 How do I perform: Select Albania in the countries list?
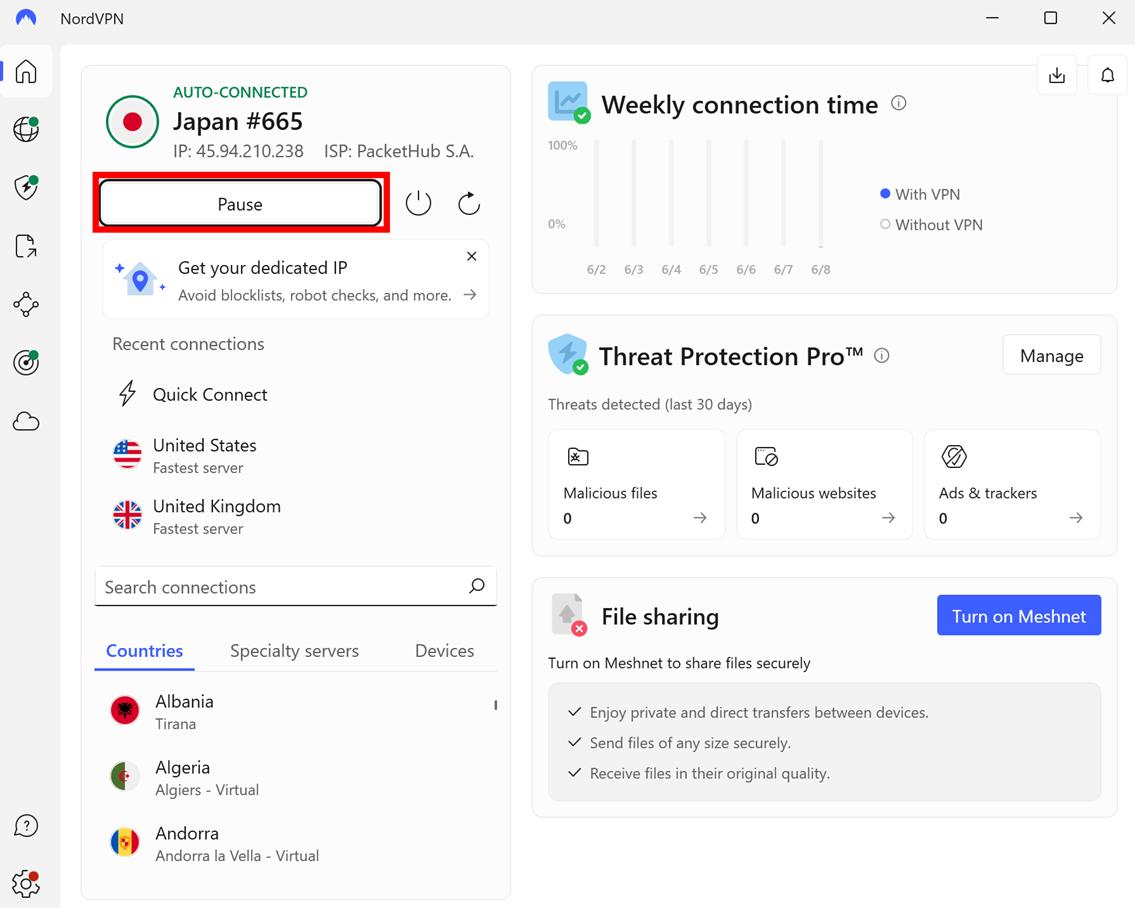pyautogui.click(x=295, y=711)
